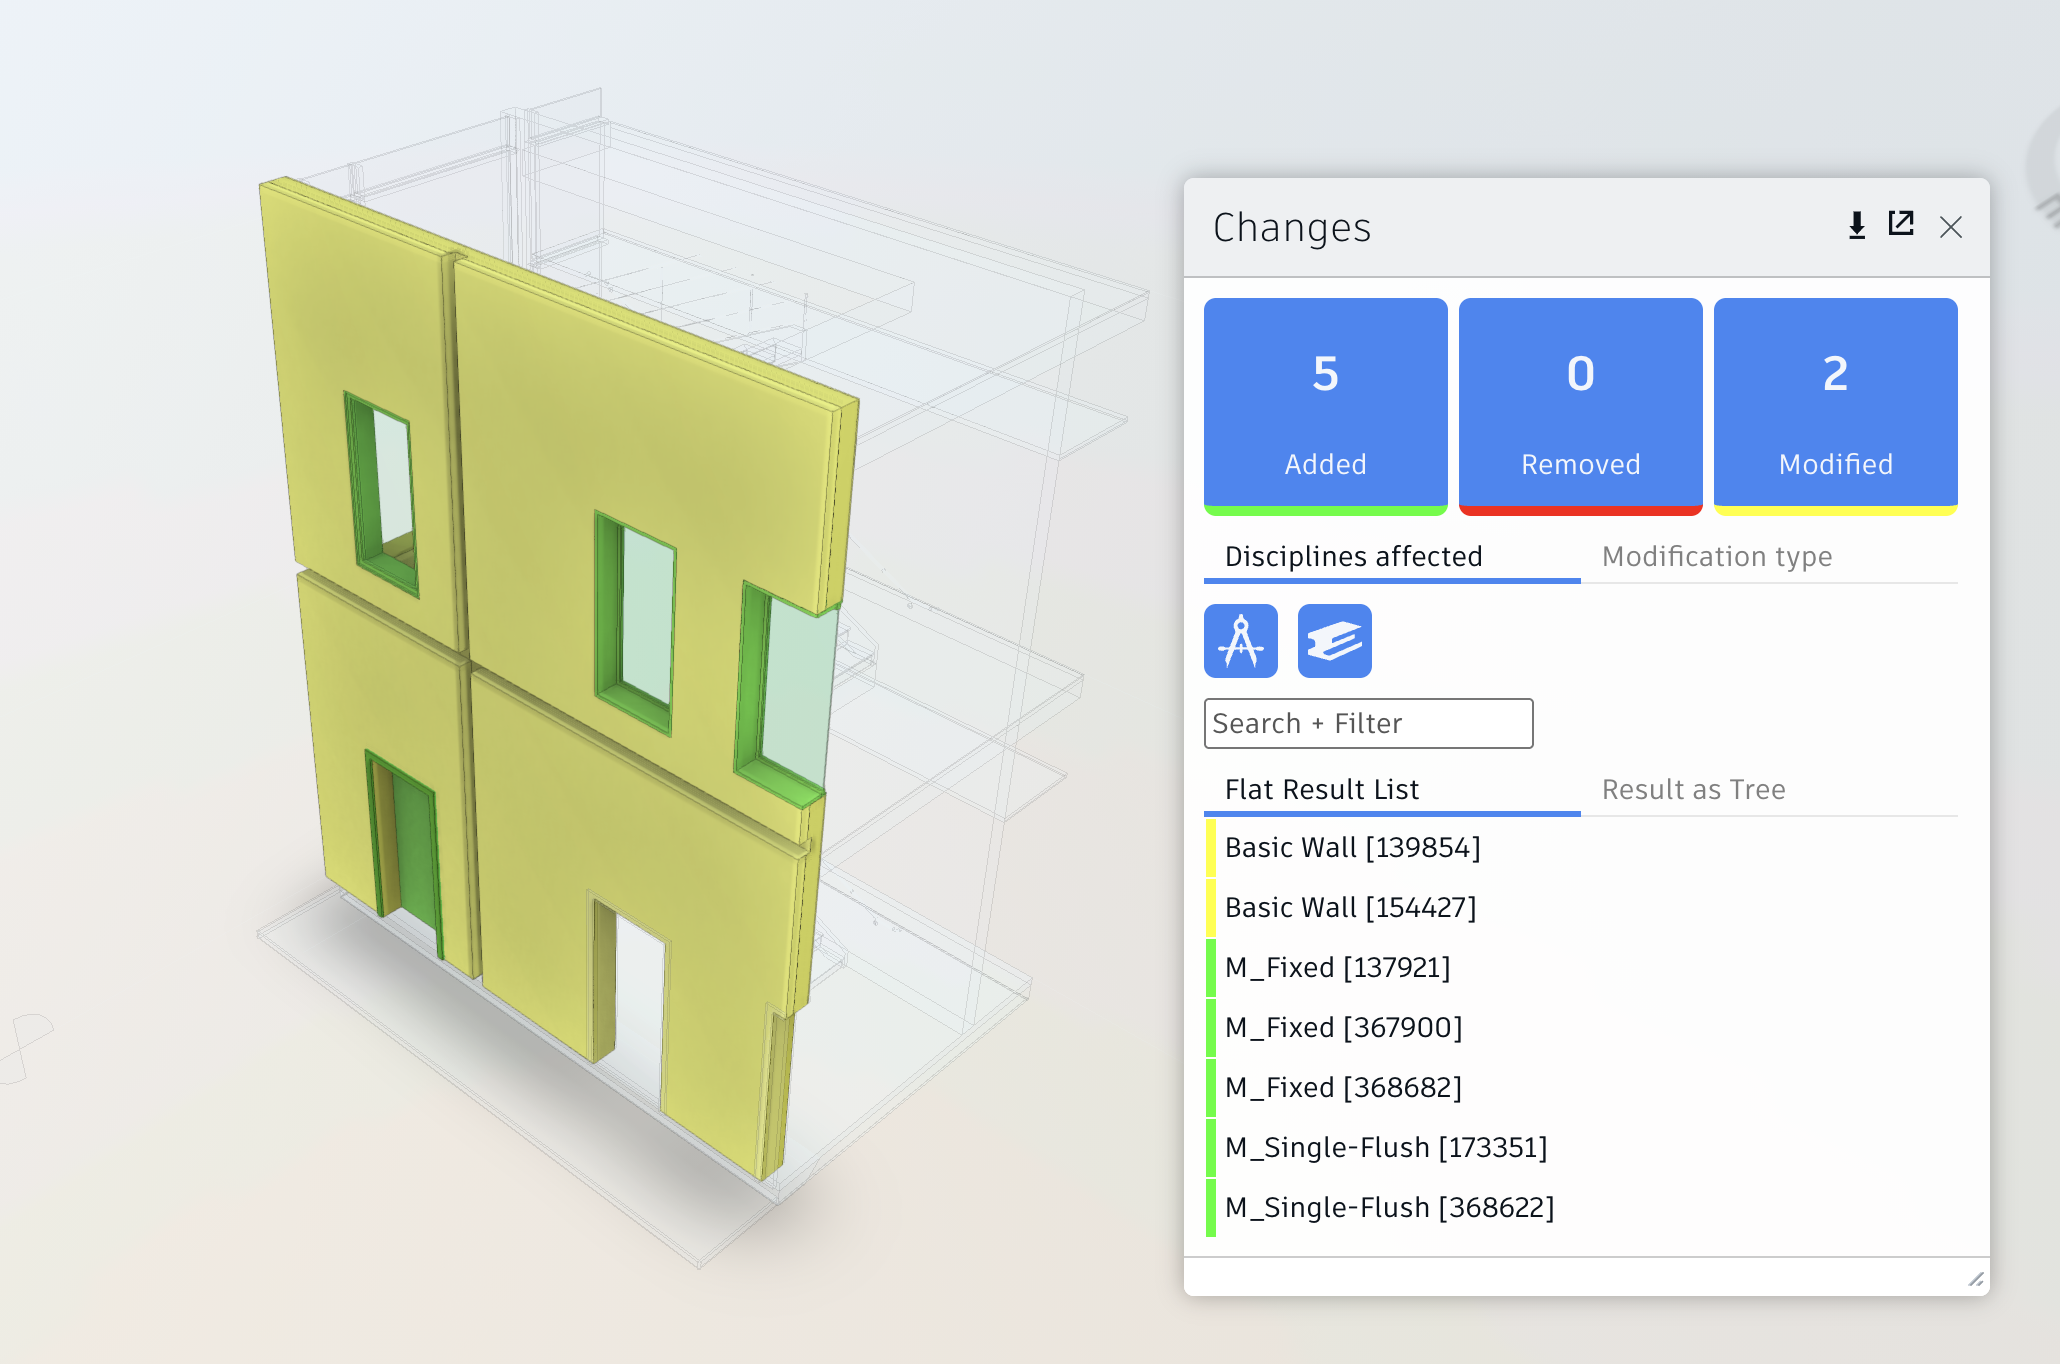Viewport: 2060px width, 1364px height.
Task: Click the download changes icon
Action: click(x=1856, y=226)
